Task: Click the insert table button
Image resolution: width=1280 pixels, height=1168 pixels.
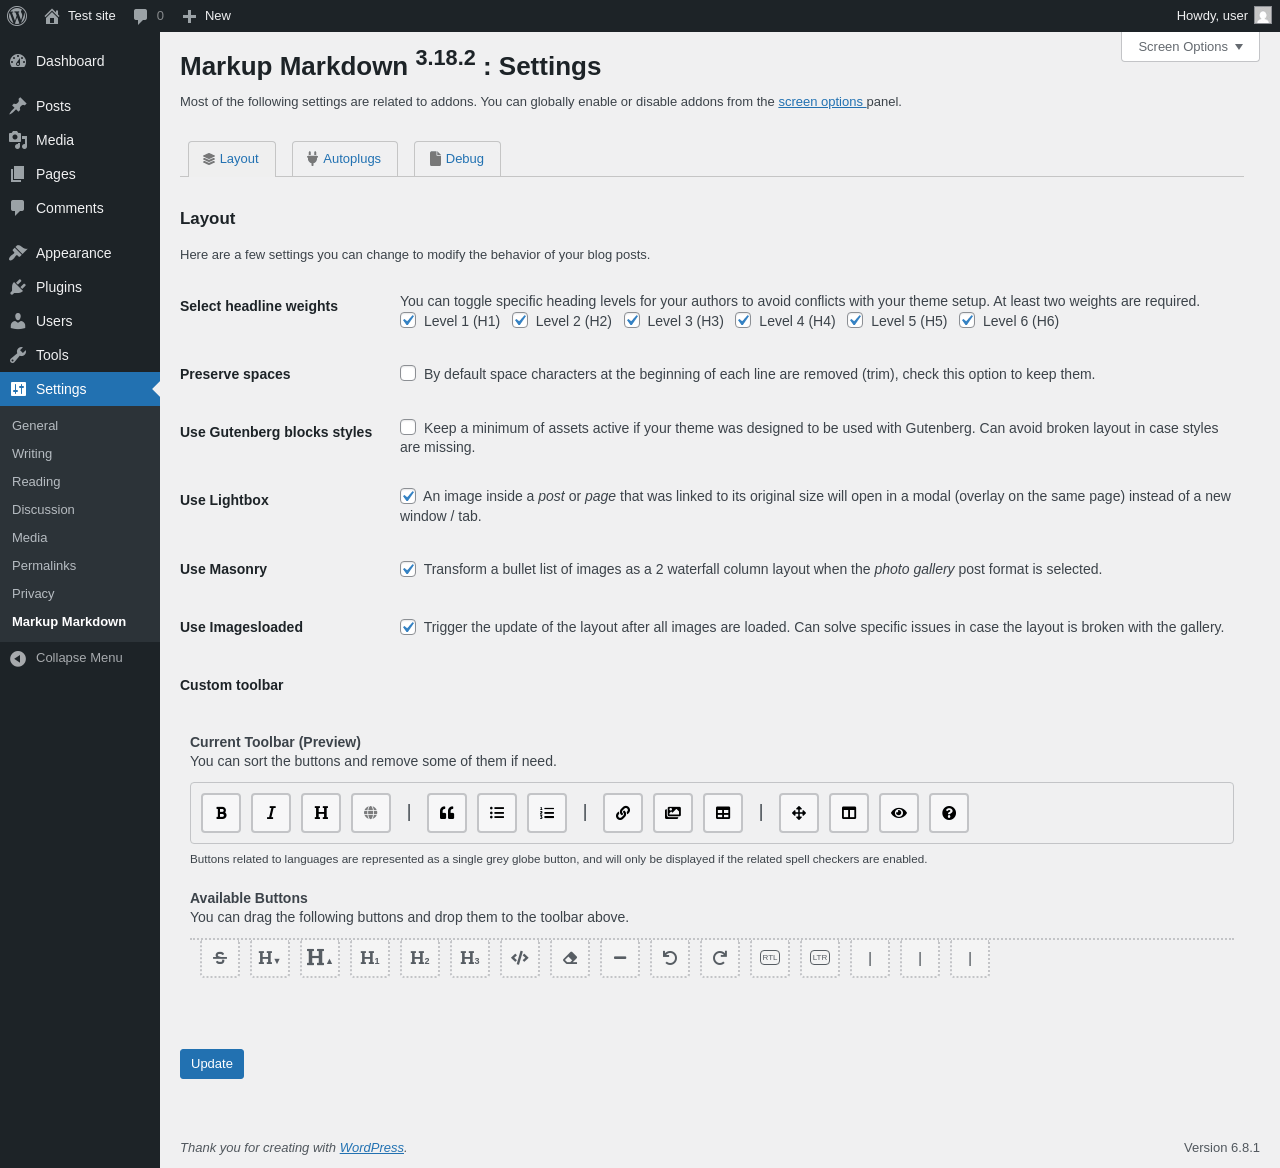Action: coord(723,813)
